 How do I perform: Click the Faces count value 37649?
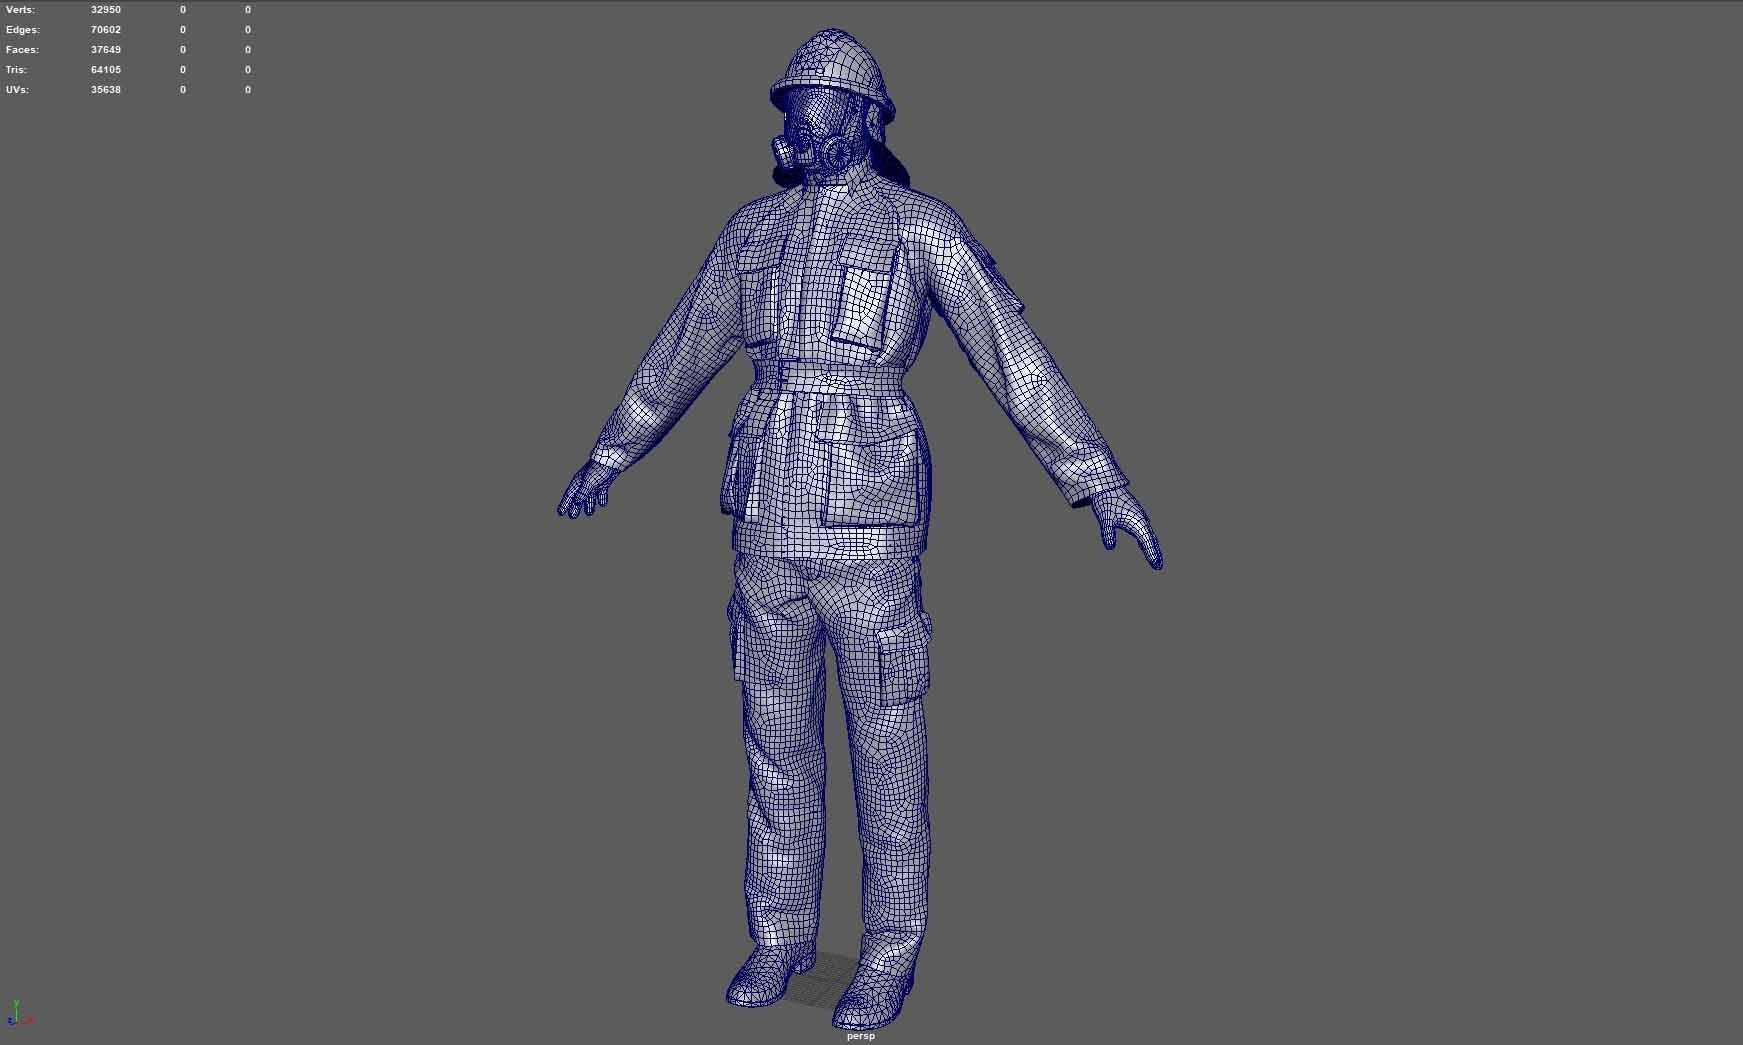(106, 49)
